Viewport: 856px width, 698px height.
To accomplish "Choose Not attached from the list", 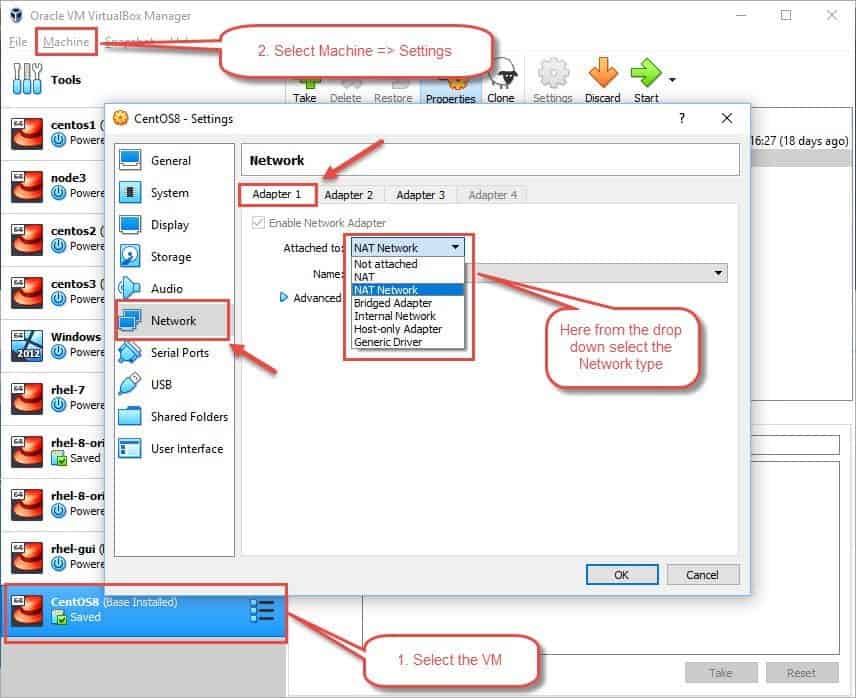I will [408, 264].
